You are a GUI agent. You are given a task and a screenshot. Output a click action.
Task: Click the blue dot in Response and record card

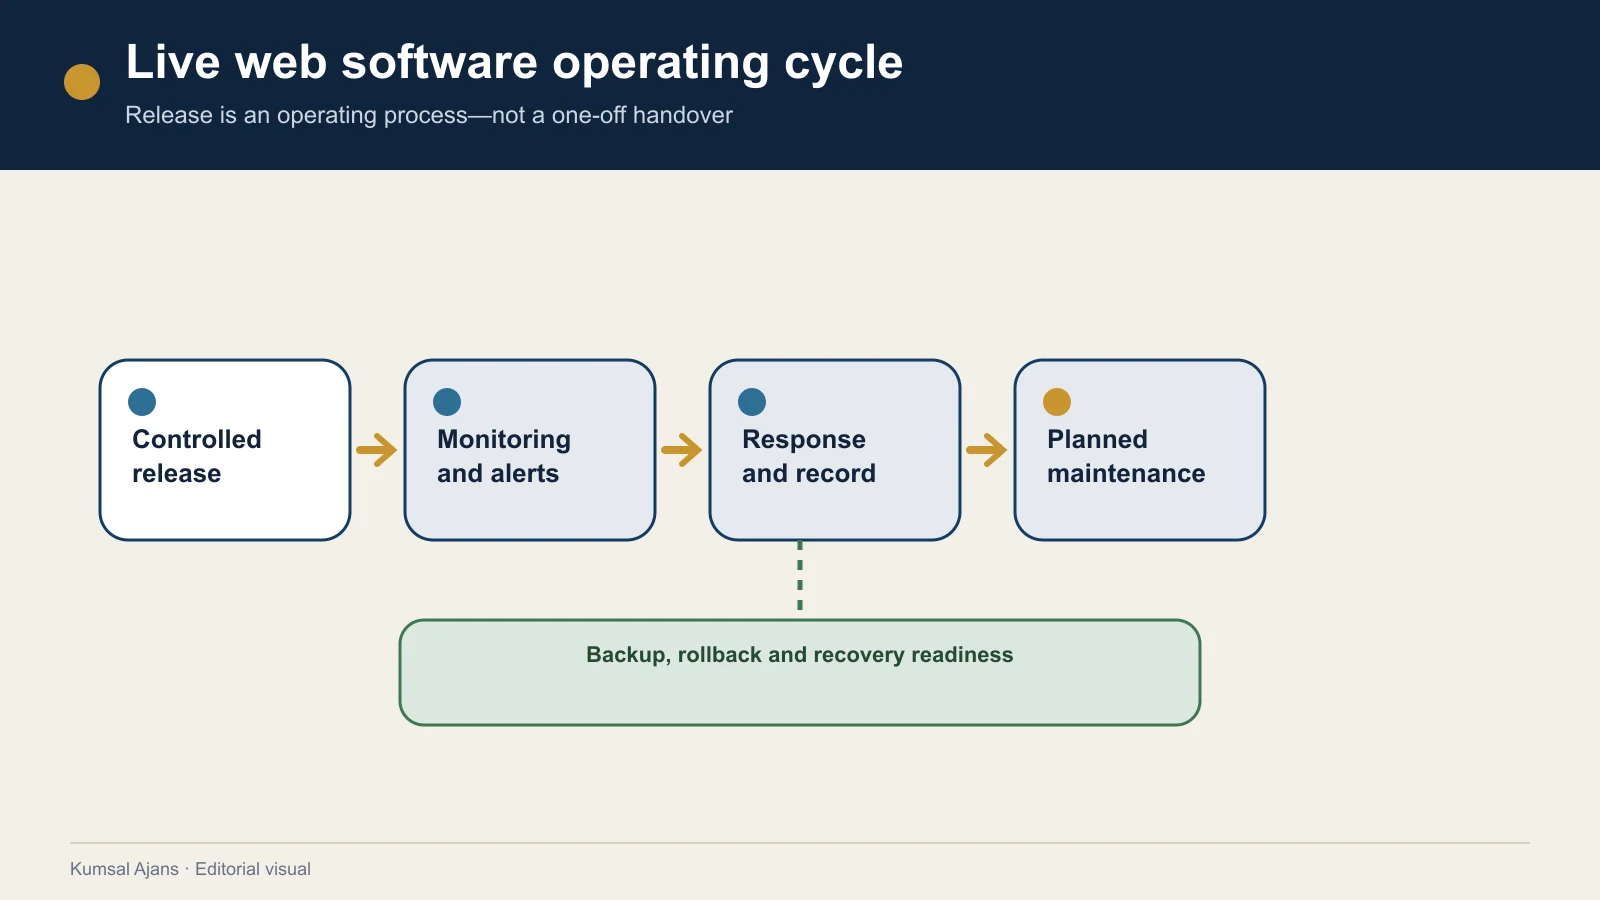(752, 402)
